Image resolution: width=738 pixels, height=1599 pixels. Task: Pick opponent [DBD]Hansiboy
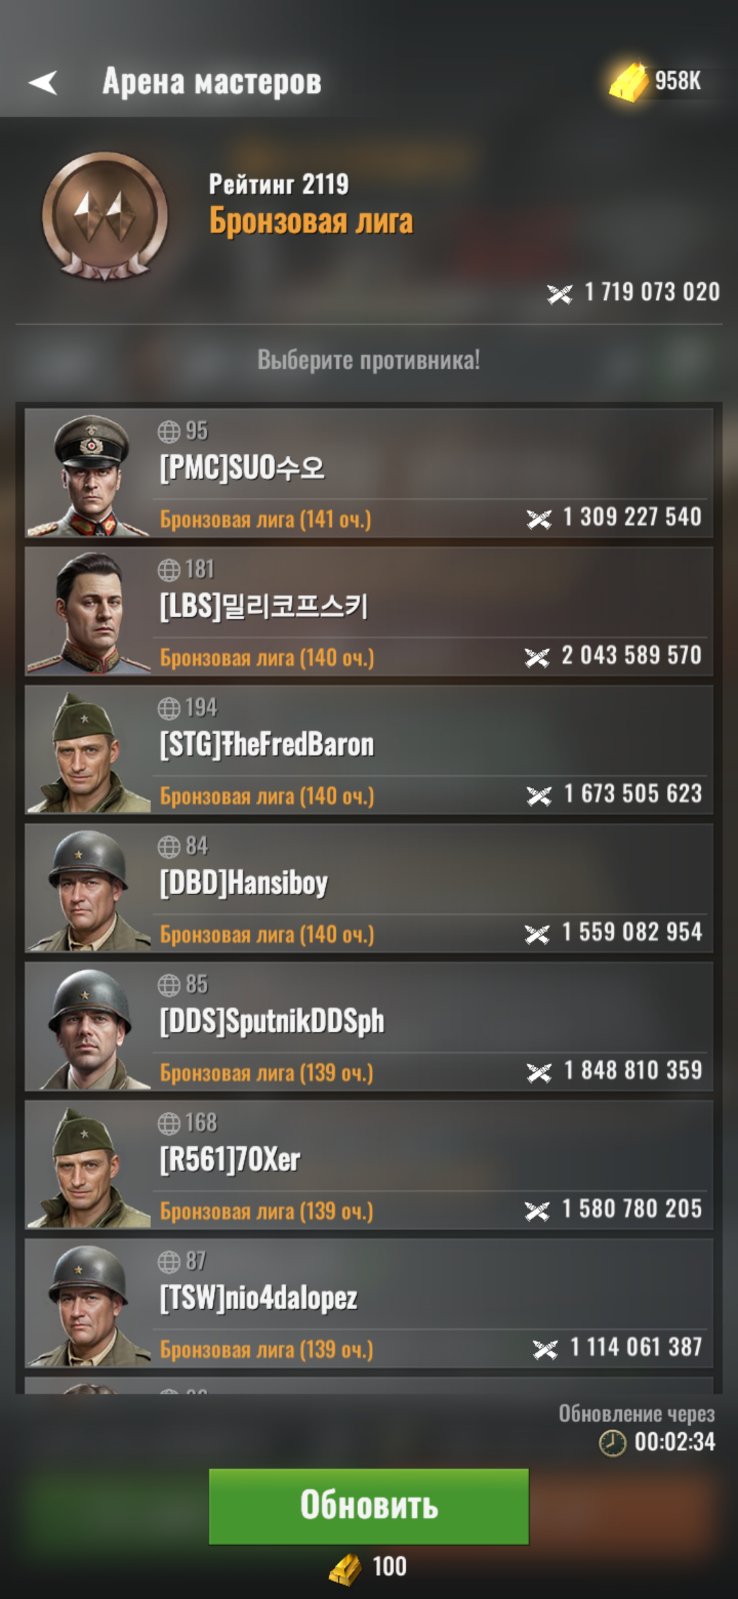click(369, 888)
